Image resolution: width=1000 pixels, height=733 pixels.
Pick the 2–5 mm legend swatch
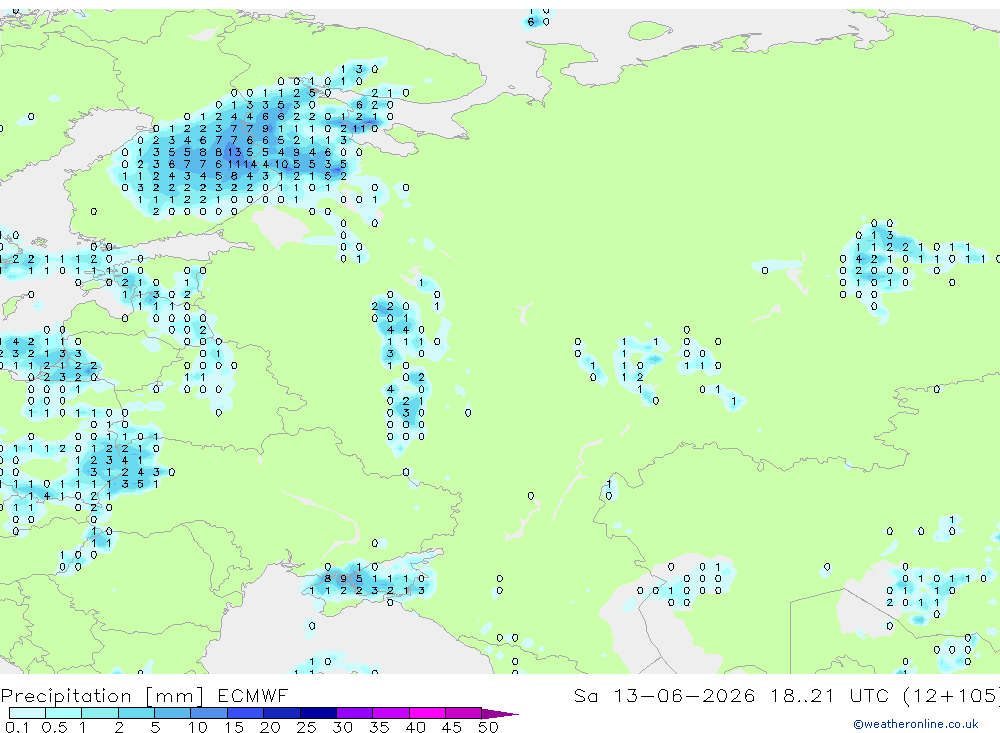(136, 713)
